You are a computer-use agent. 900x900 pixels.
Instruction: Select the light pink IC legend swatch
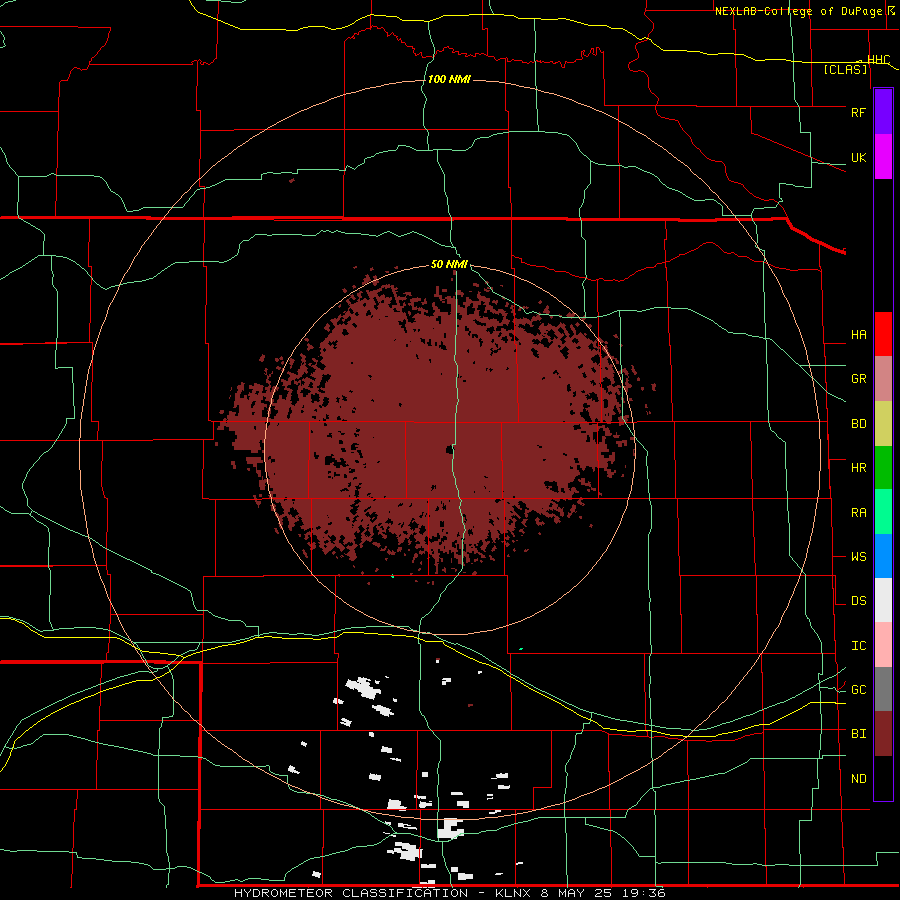pos(883,645)
